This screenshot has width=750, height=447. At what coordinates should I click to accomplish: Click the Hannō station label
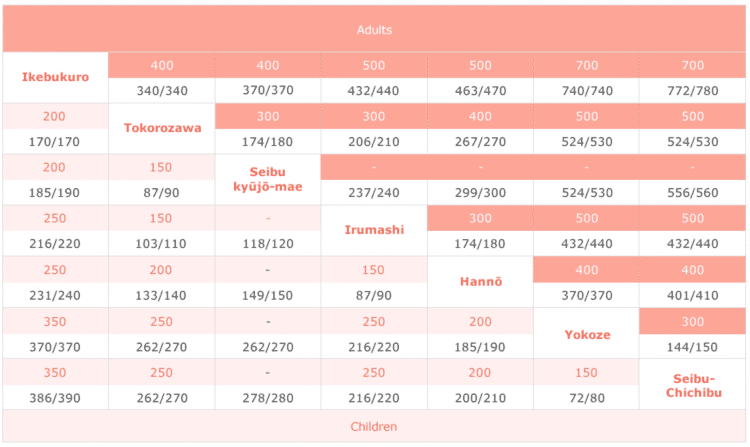[481, 282]
